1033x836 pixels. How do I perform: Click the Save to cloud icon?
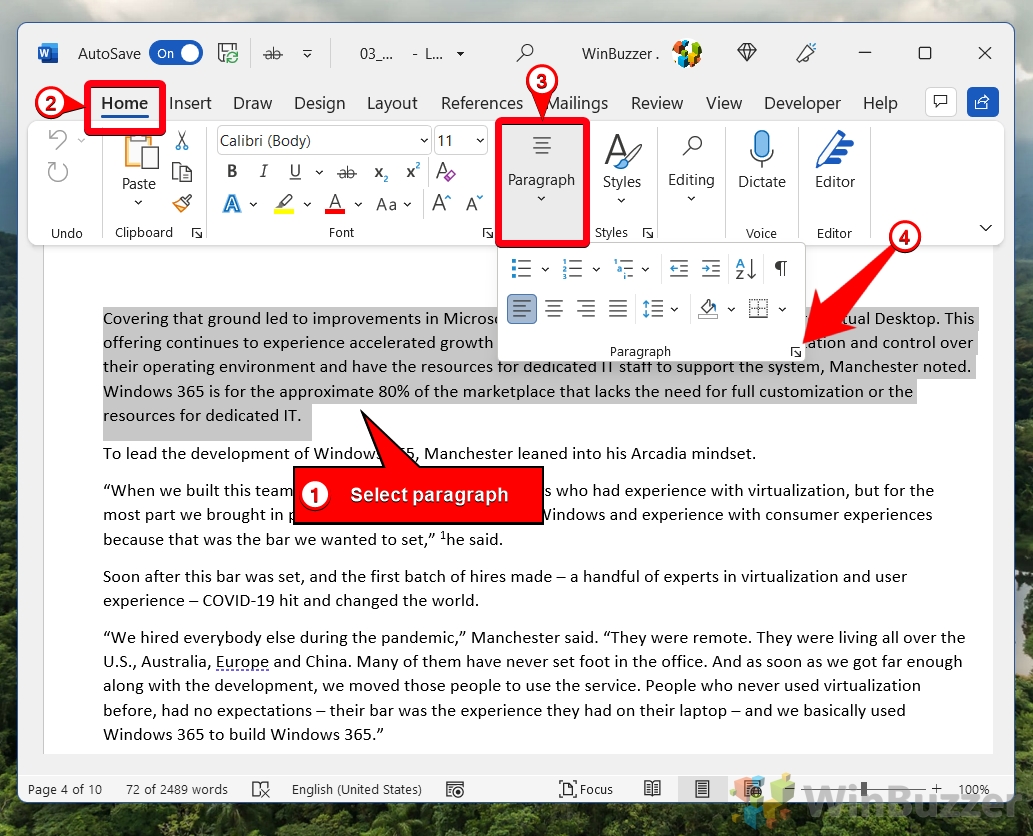coord(228,53)
